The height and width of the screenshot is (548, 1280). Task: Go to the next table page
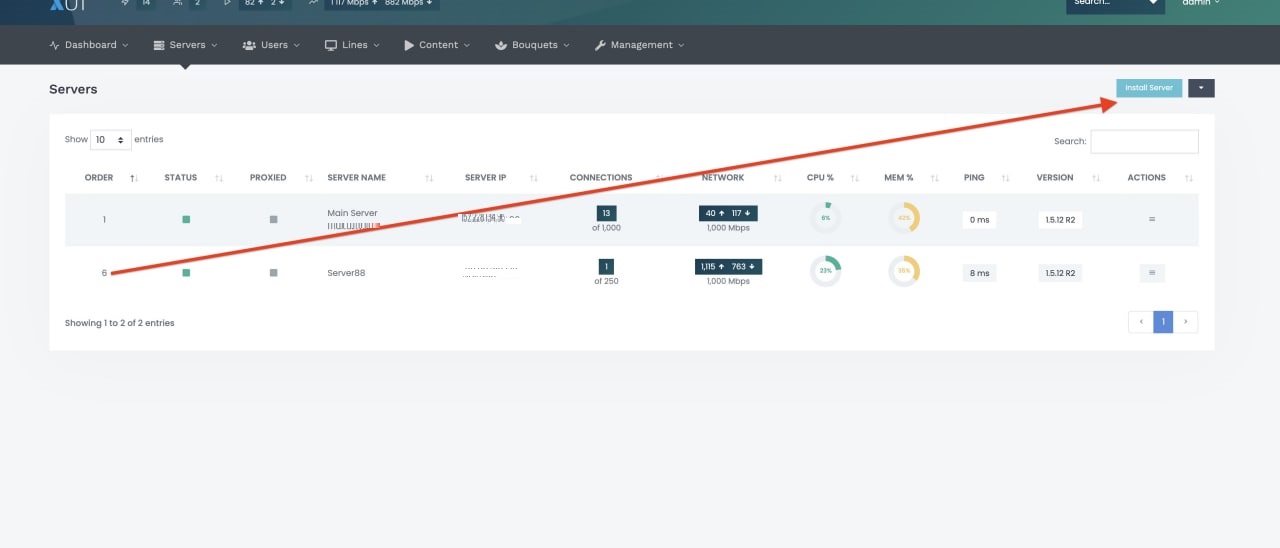(x=1186, y=322)
